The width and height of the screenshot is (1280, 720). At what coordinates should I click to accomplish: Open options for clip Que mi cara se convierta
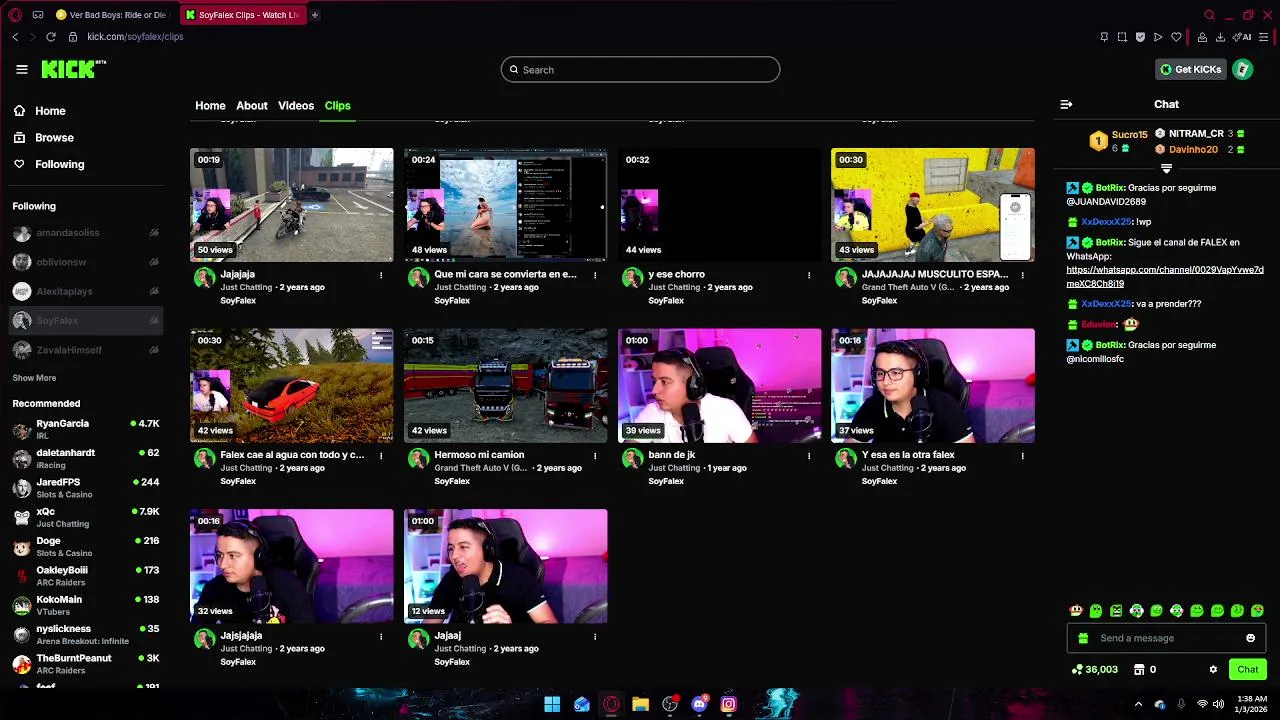click(x=595, y=274)
